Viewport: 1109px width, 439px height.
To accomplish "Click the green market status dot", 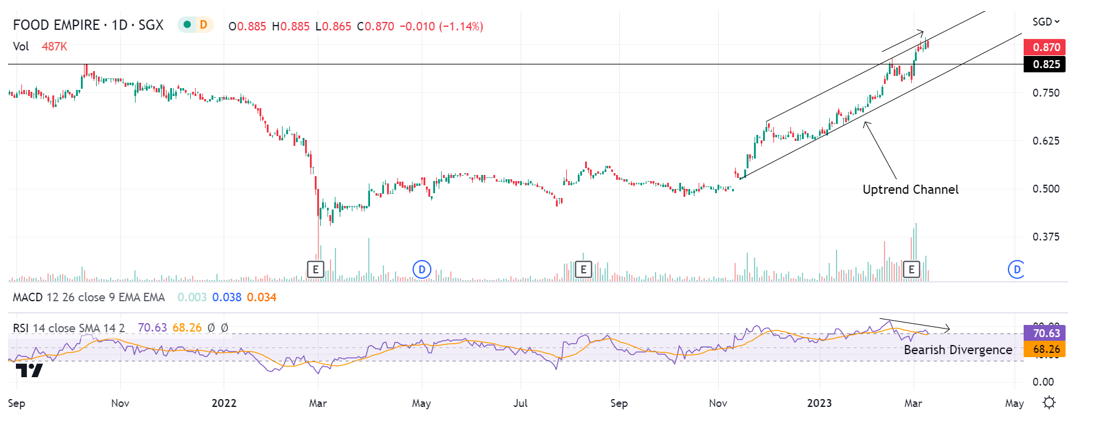I will click(187, 25).
